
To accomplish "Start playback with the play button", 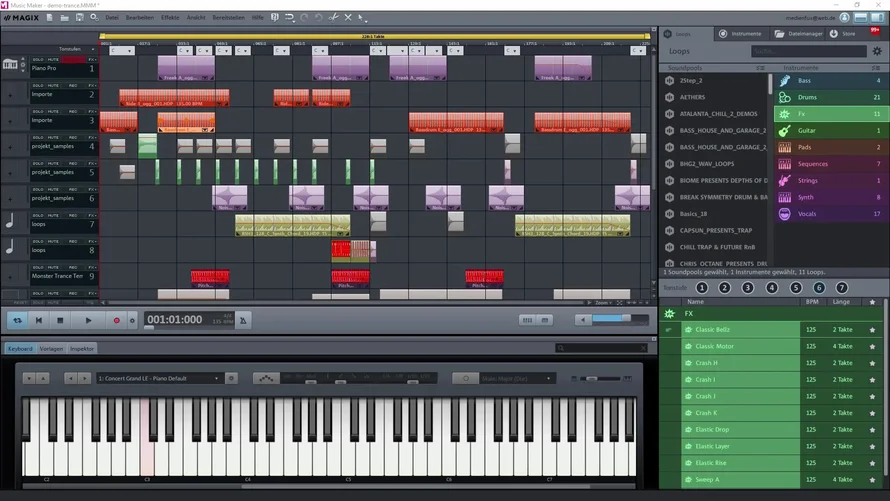I will (x=88, y=320).
